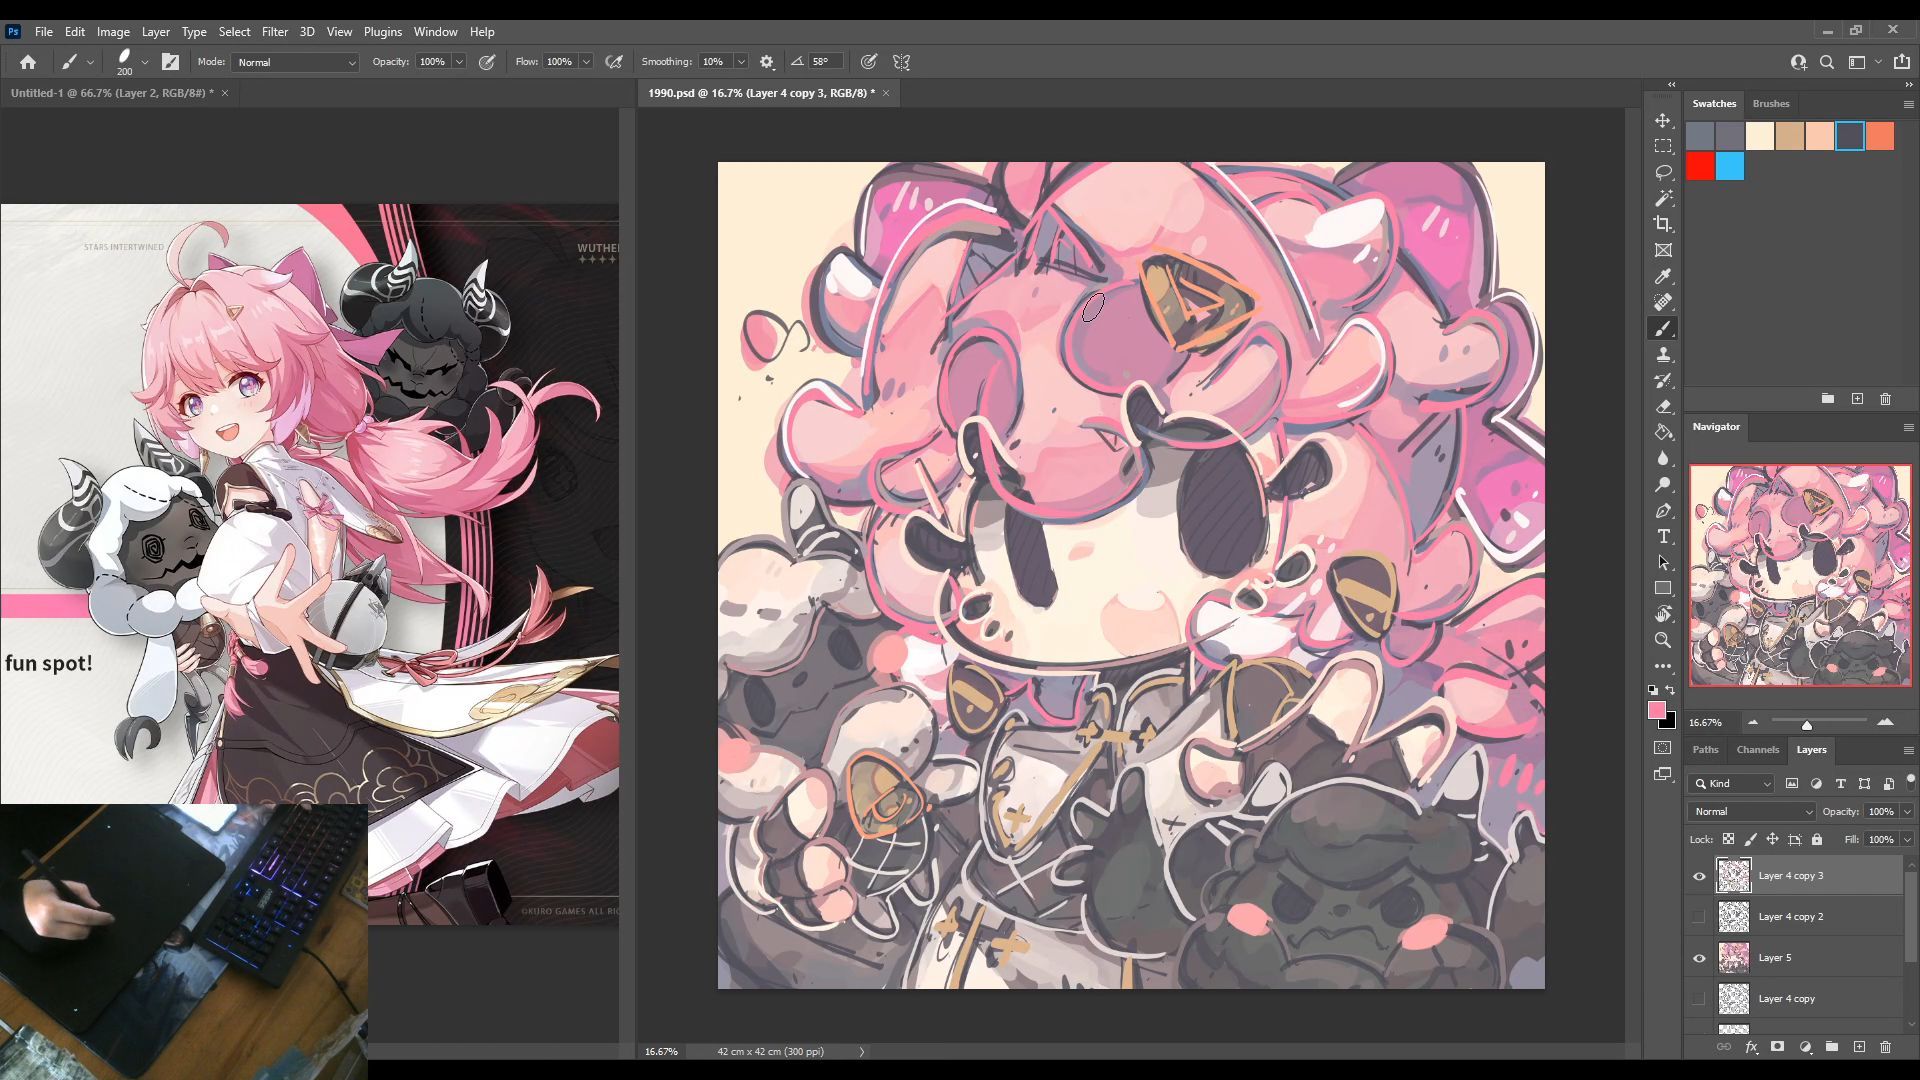Select the Zoom tool

(x=1663, y=640)
